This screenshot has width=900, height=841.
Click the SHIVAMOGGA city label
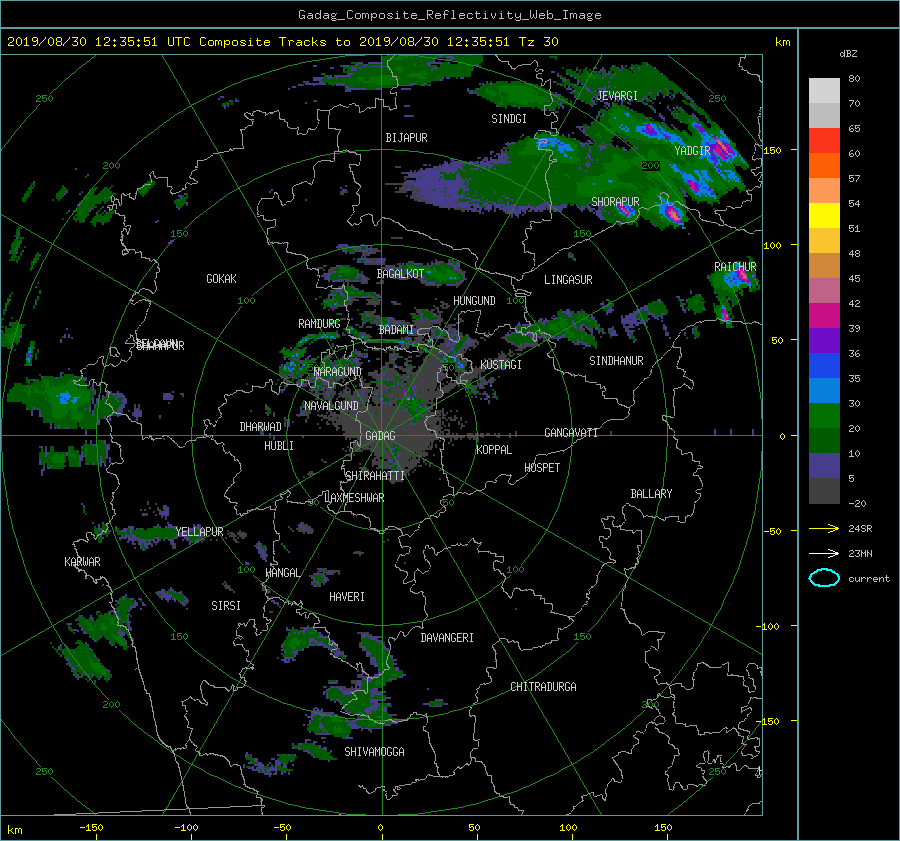[374, 752]
